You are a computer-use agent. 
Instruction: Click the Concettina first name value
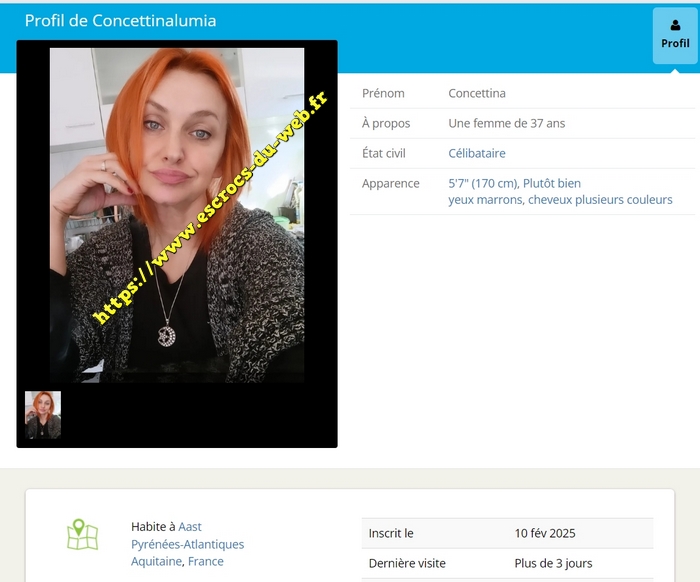477,93
